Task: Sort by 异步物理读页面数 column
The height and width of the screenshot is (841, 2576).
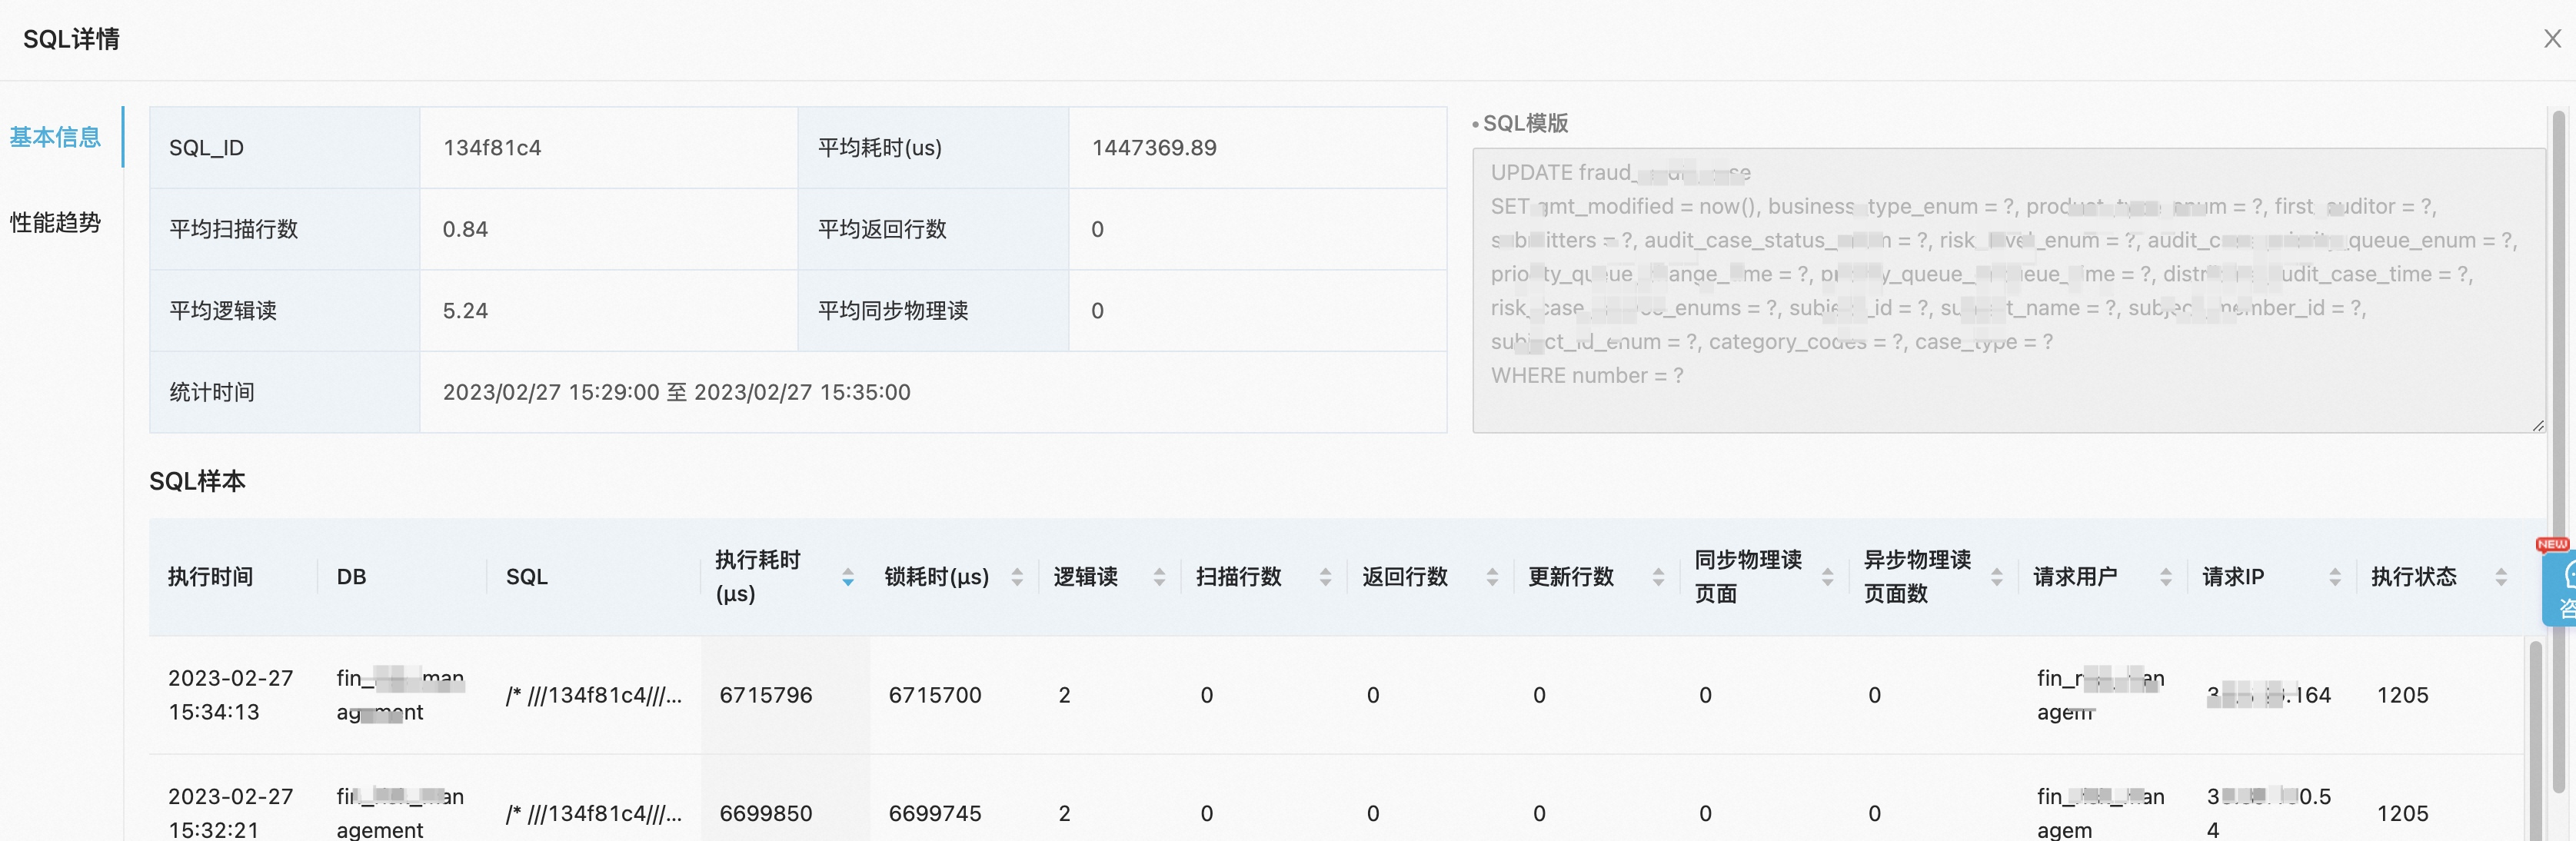Action: (1997, 577)
